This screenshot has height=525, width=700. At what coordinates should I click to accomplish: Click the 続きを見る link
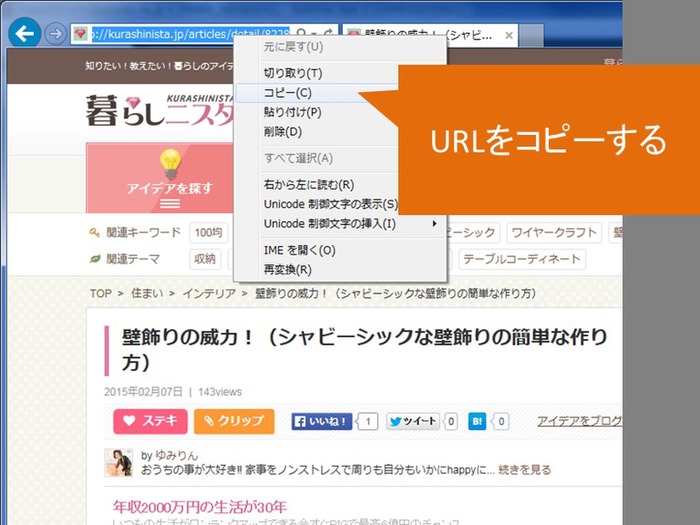click(x=525, y=470)
